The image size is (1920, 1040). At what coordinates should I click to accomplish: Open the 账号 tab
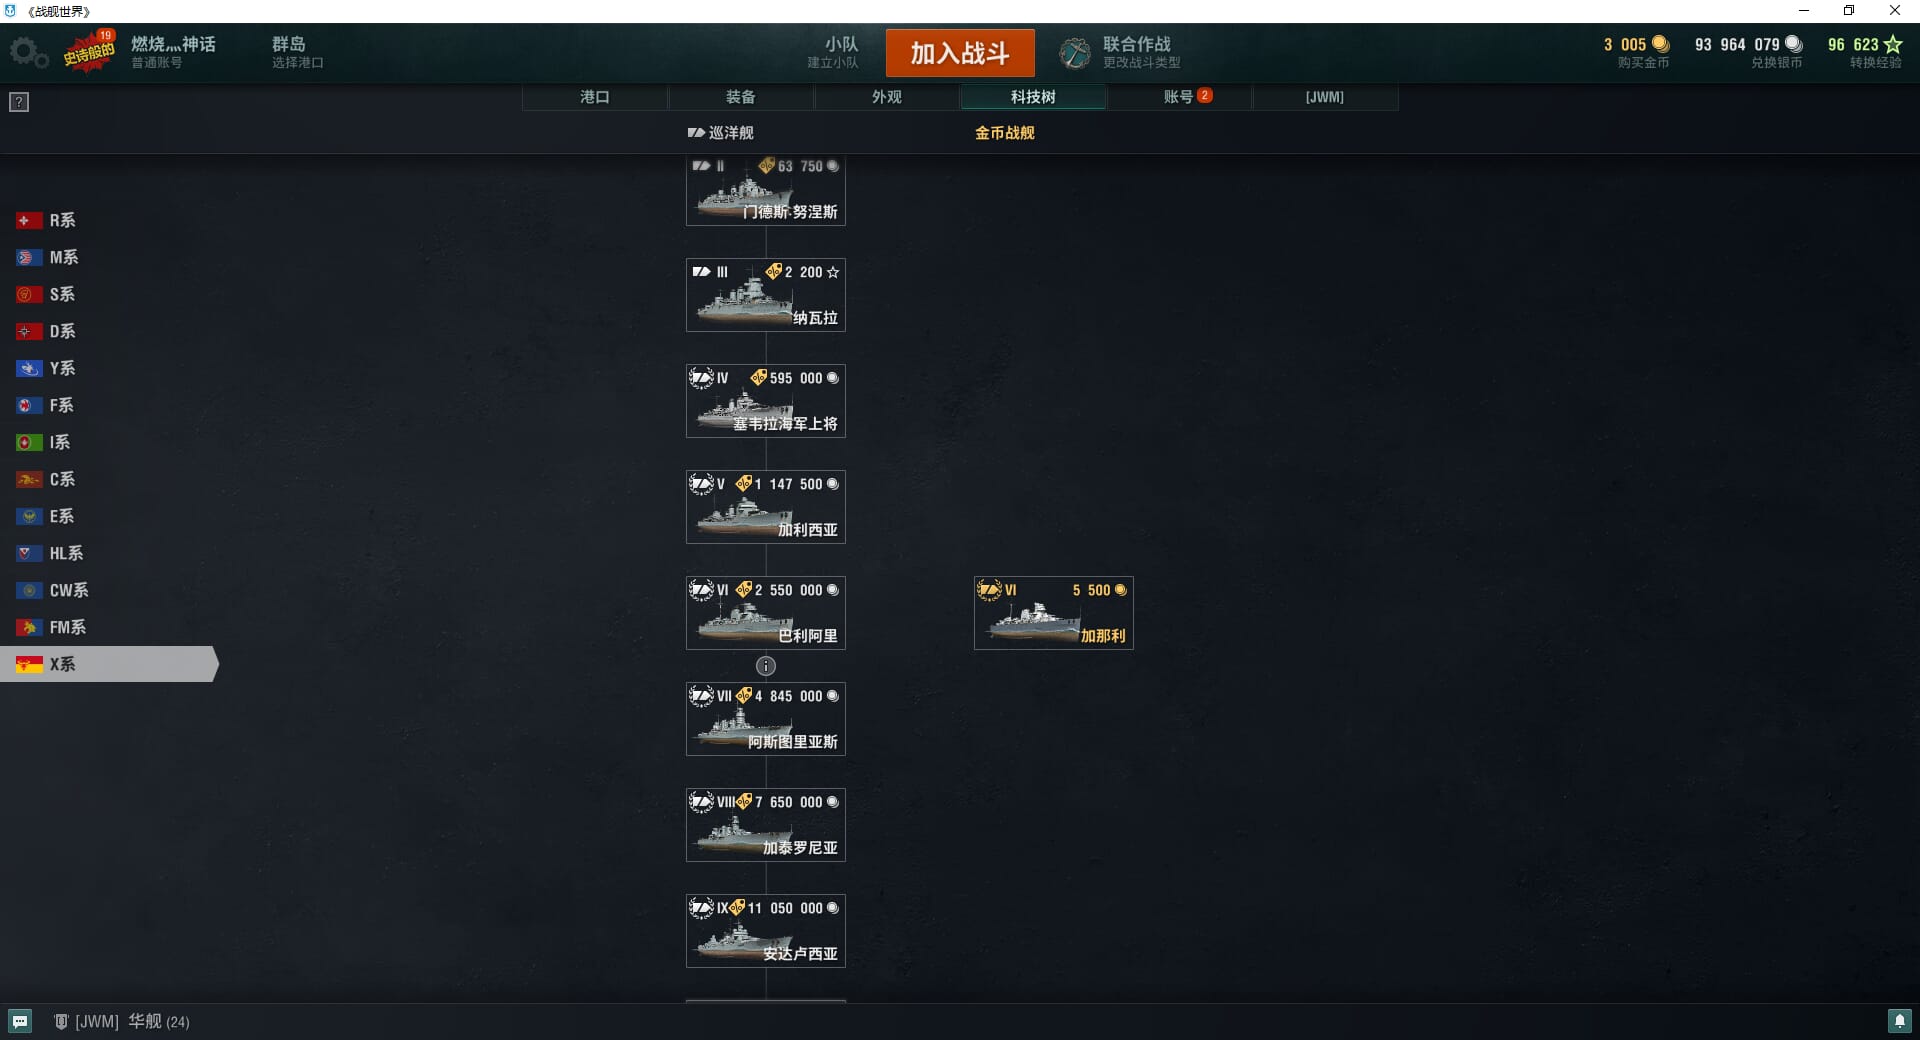pyautogui.click(x=1179, y=97)
